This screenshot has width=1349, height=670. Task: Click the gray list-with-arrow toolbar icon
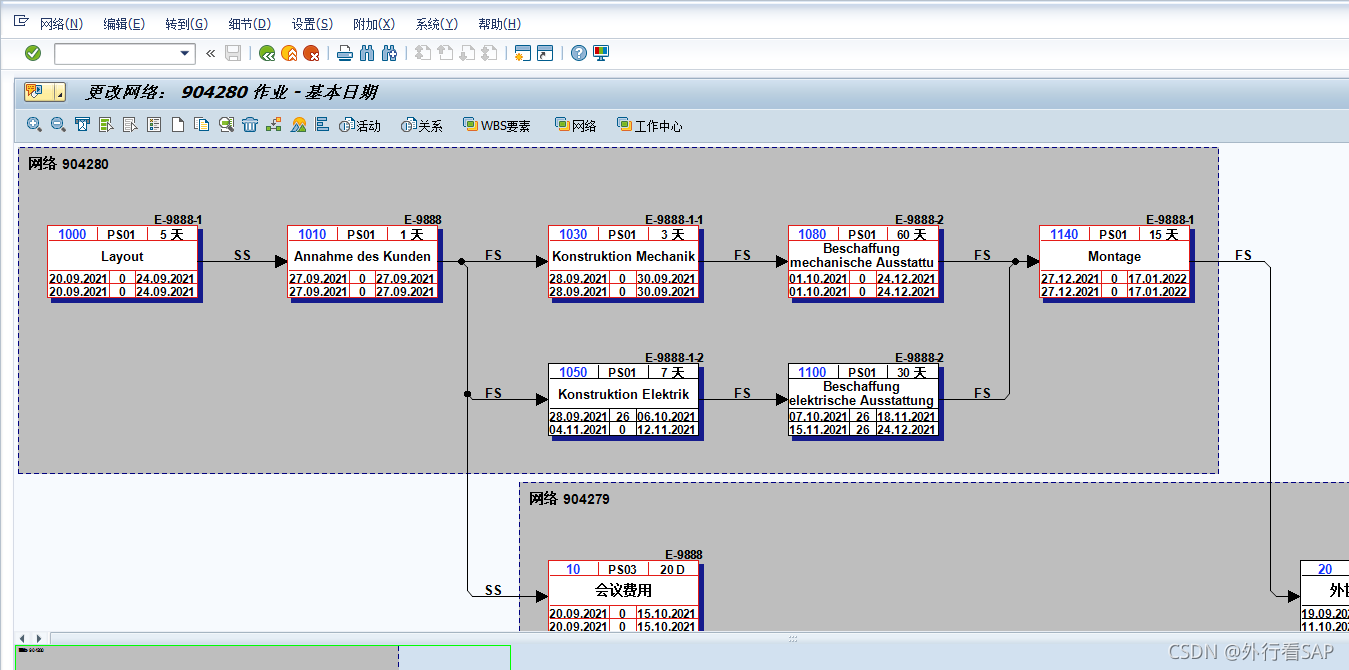tap(130, 125)
